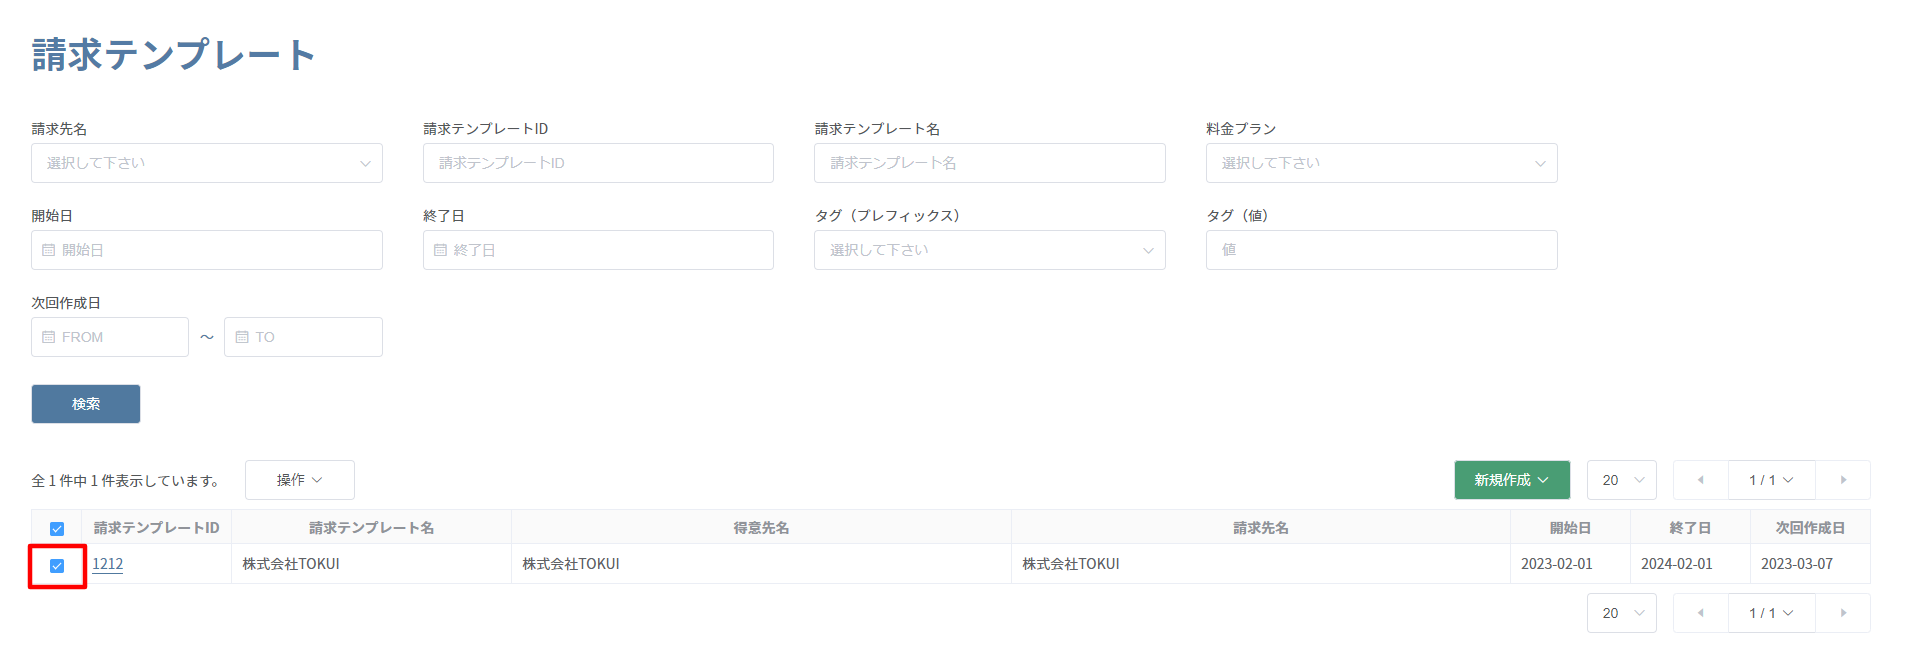Go to previous page using upper pager arrow
This screenshot has height=669, width=1905.
1700,480
